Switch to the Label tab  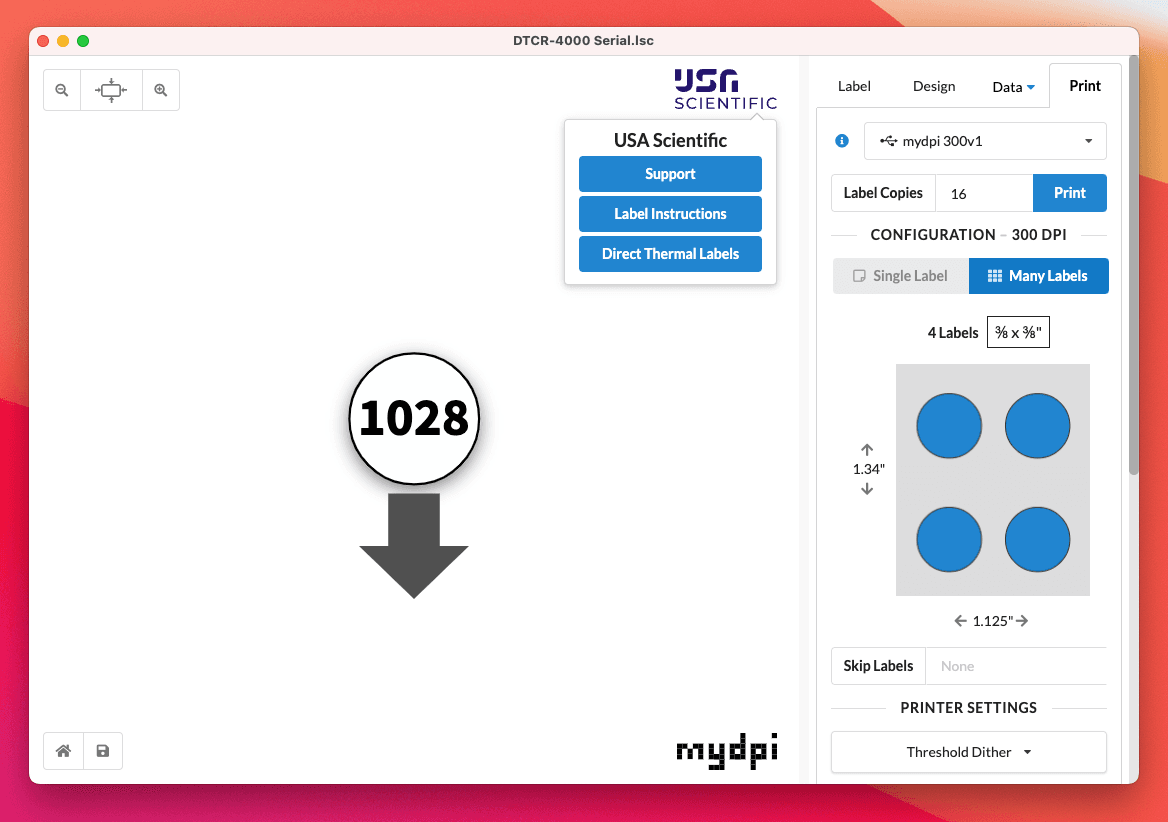854,87
